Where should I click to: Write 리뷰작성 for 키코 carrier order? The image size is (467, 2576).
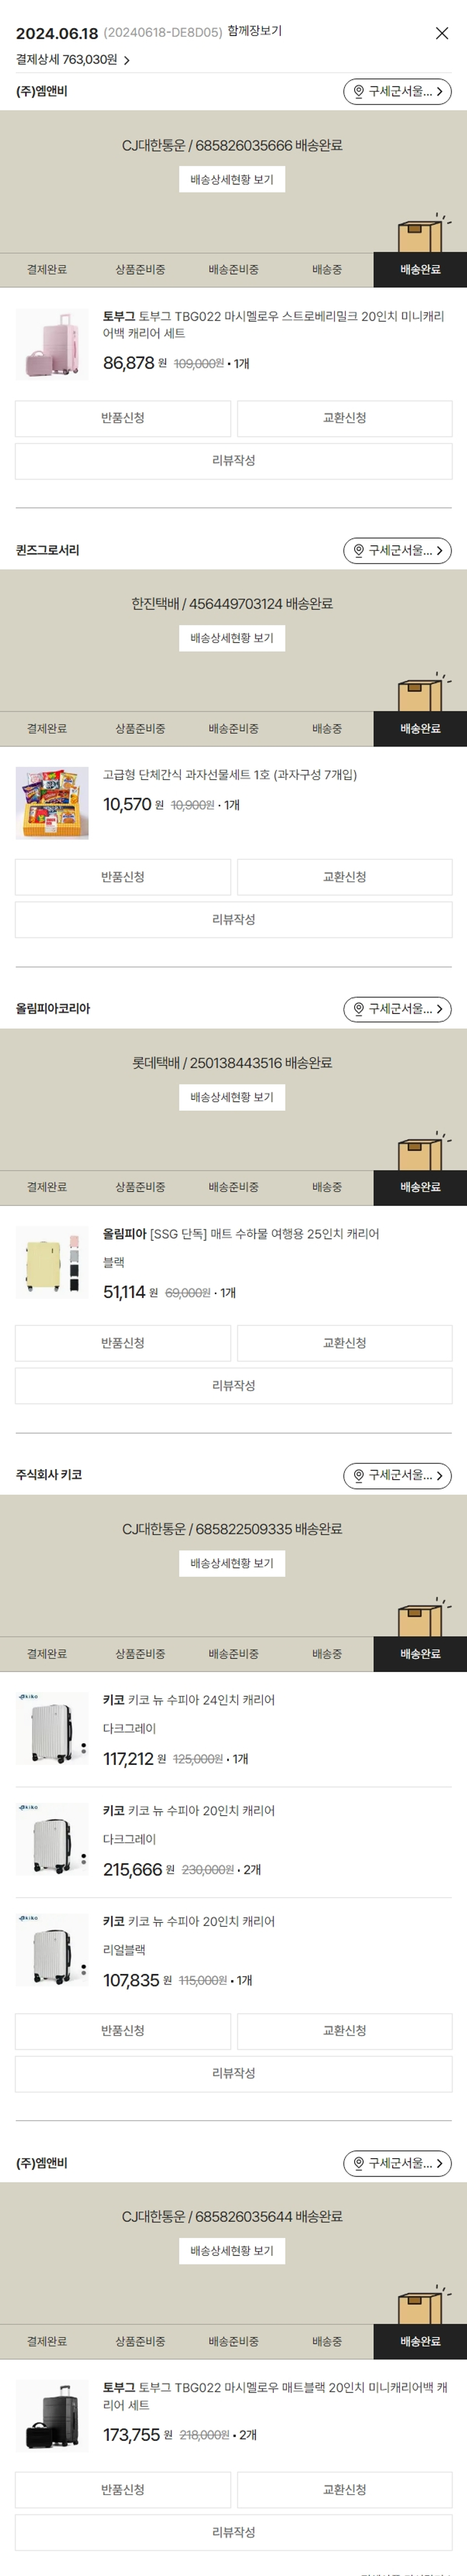[x=233, y=2073]
